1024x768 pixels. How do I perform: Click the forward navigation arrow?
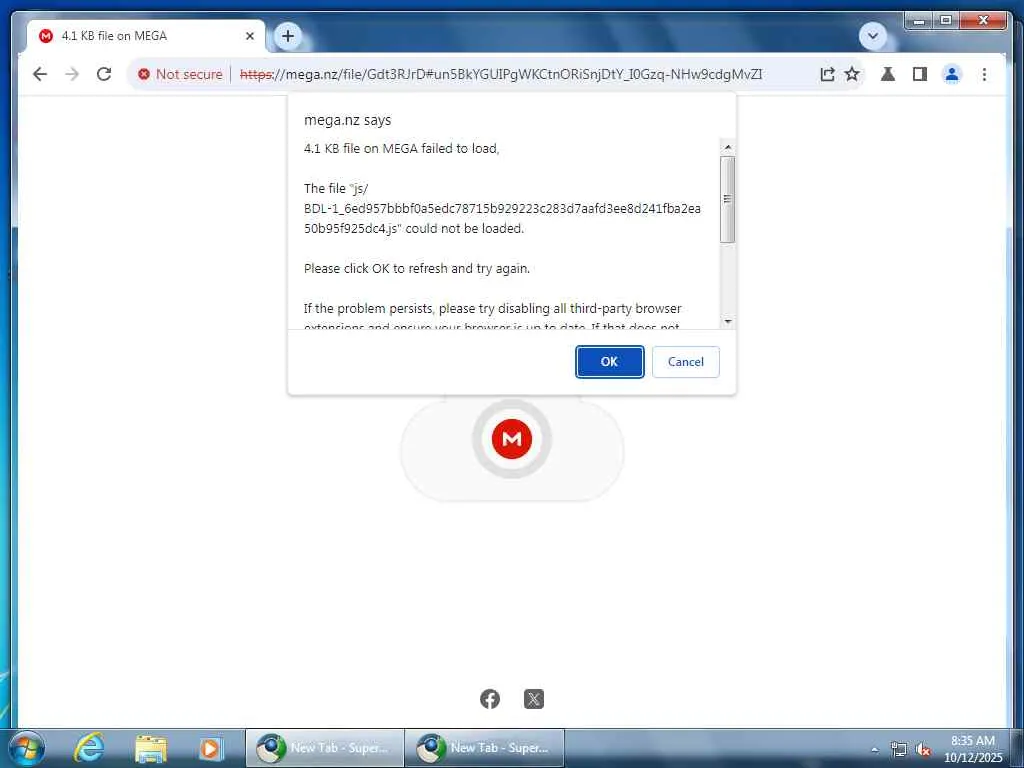[x=72, y=74]
